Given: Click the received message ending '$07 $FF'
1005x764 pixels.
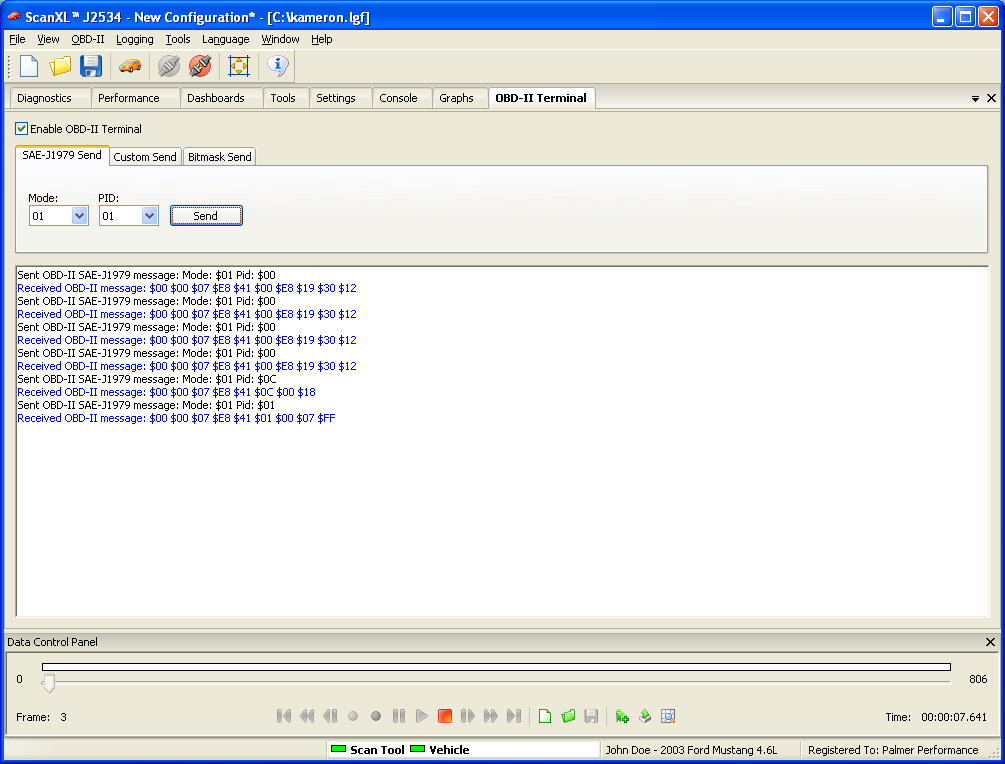Looking at the screenshot, I should point(176,418).
